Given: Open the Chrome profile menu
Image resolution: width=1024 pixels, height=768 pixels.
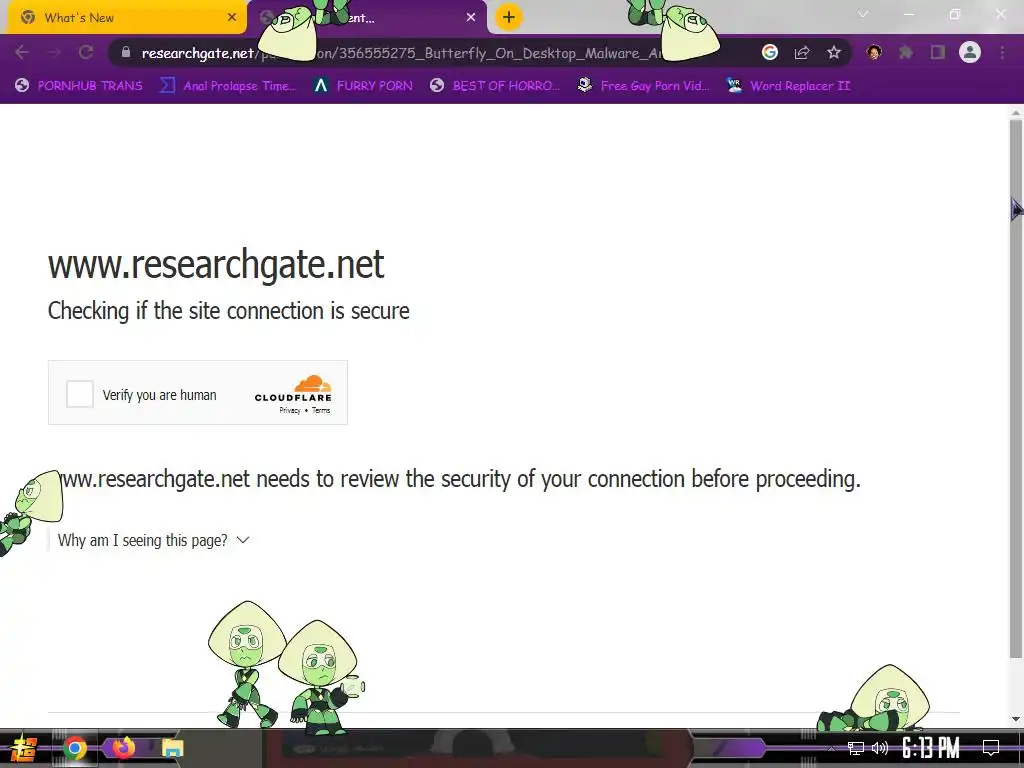Looking at the screenshot, I should [970, 52].
